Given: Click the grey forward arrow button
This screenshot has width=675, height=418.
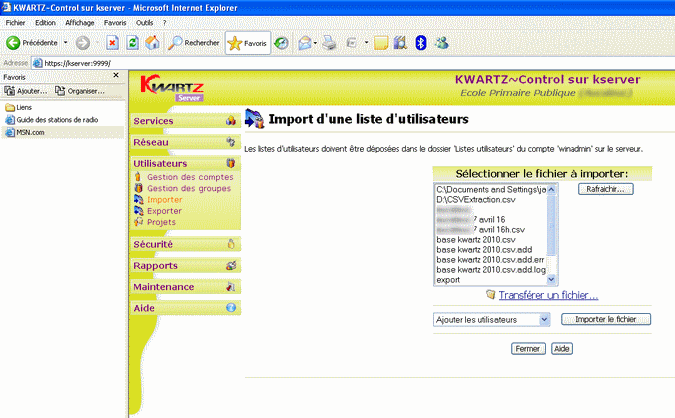Looking at the screenshot, I should coord(83,43).
